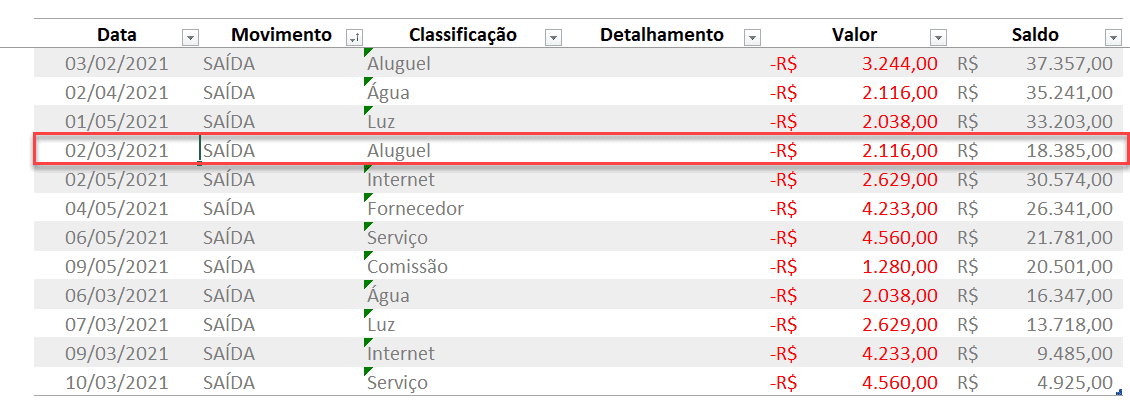
Task: Select the Saldo cell showing 37.357,00
Action: [x=1036, y=63]
